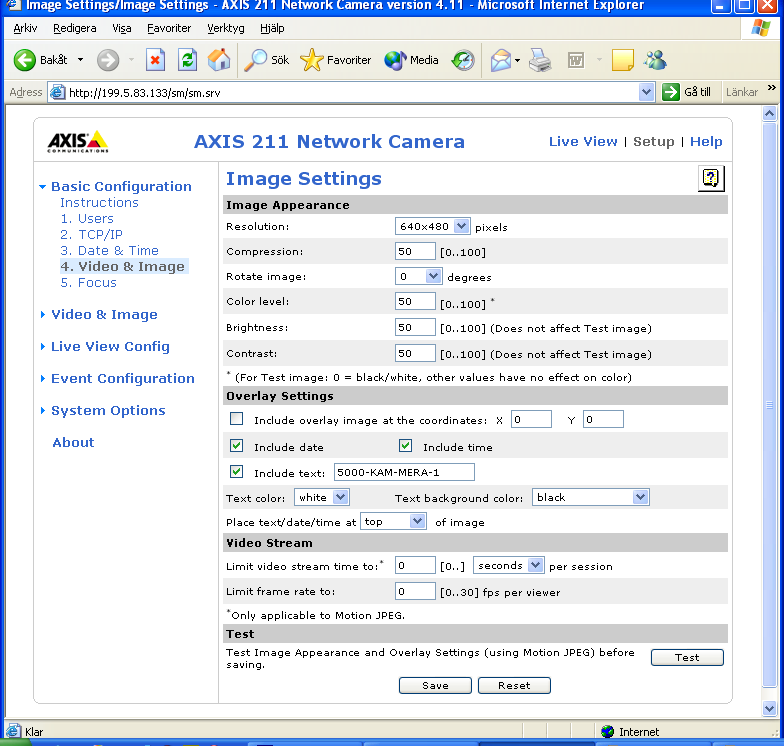Open the Favoriter menu
Viewport: 784px width, 746px height.
tap(169, 28)
